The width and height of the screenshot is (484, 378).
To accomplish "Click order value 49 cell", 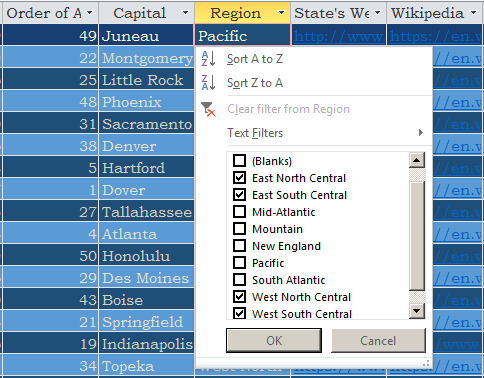I will tap(50, 35).
